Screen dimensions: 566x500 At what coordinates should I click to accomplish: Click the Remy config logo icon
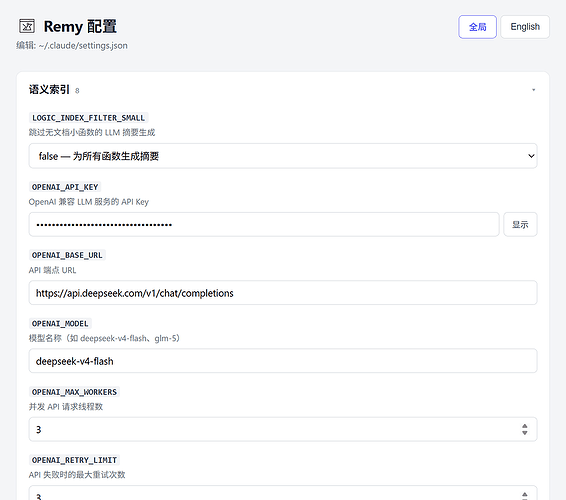click(27, 26)
